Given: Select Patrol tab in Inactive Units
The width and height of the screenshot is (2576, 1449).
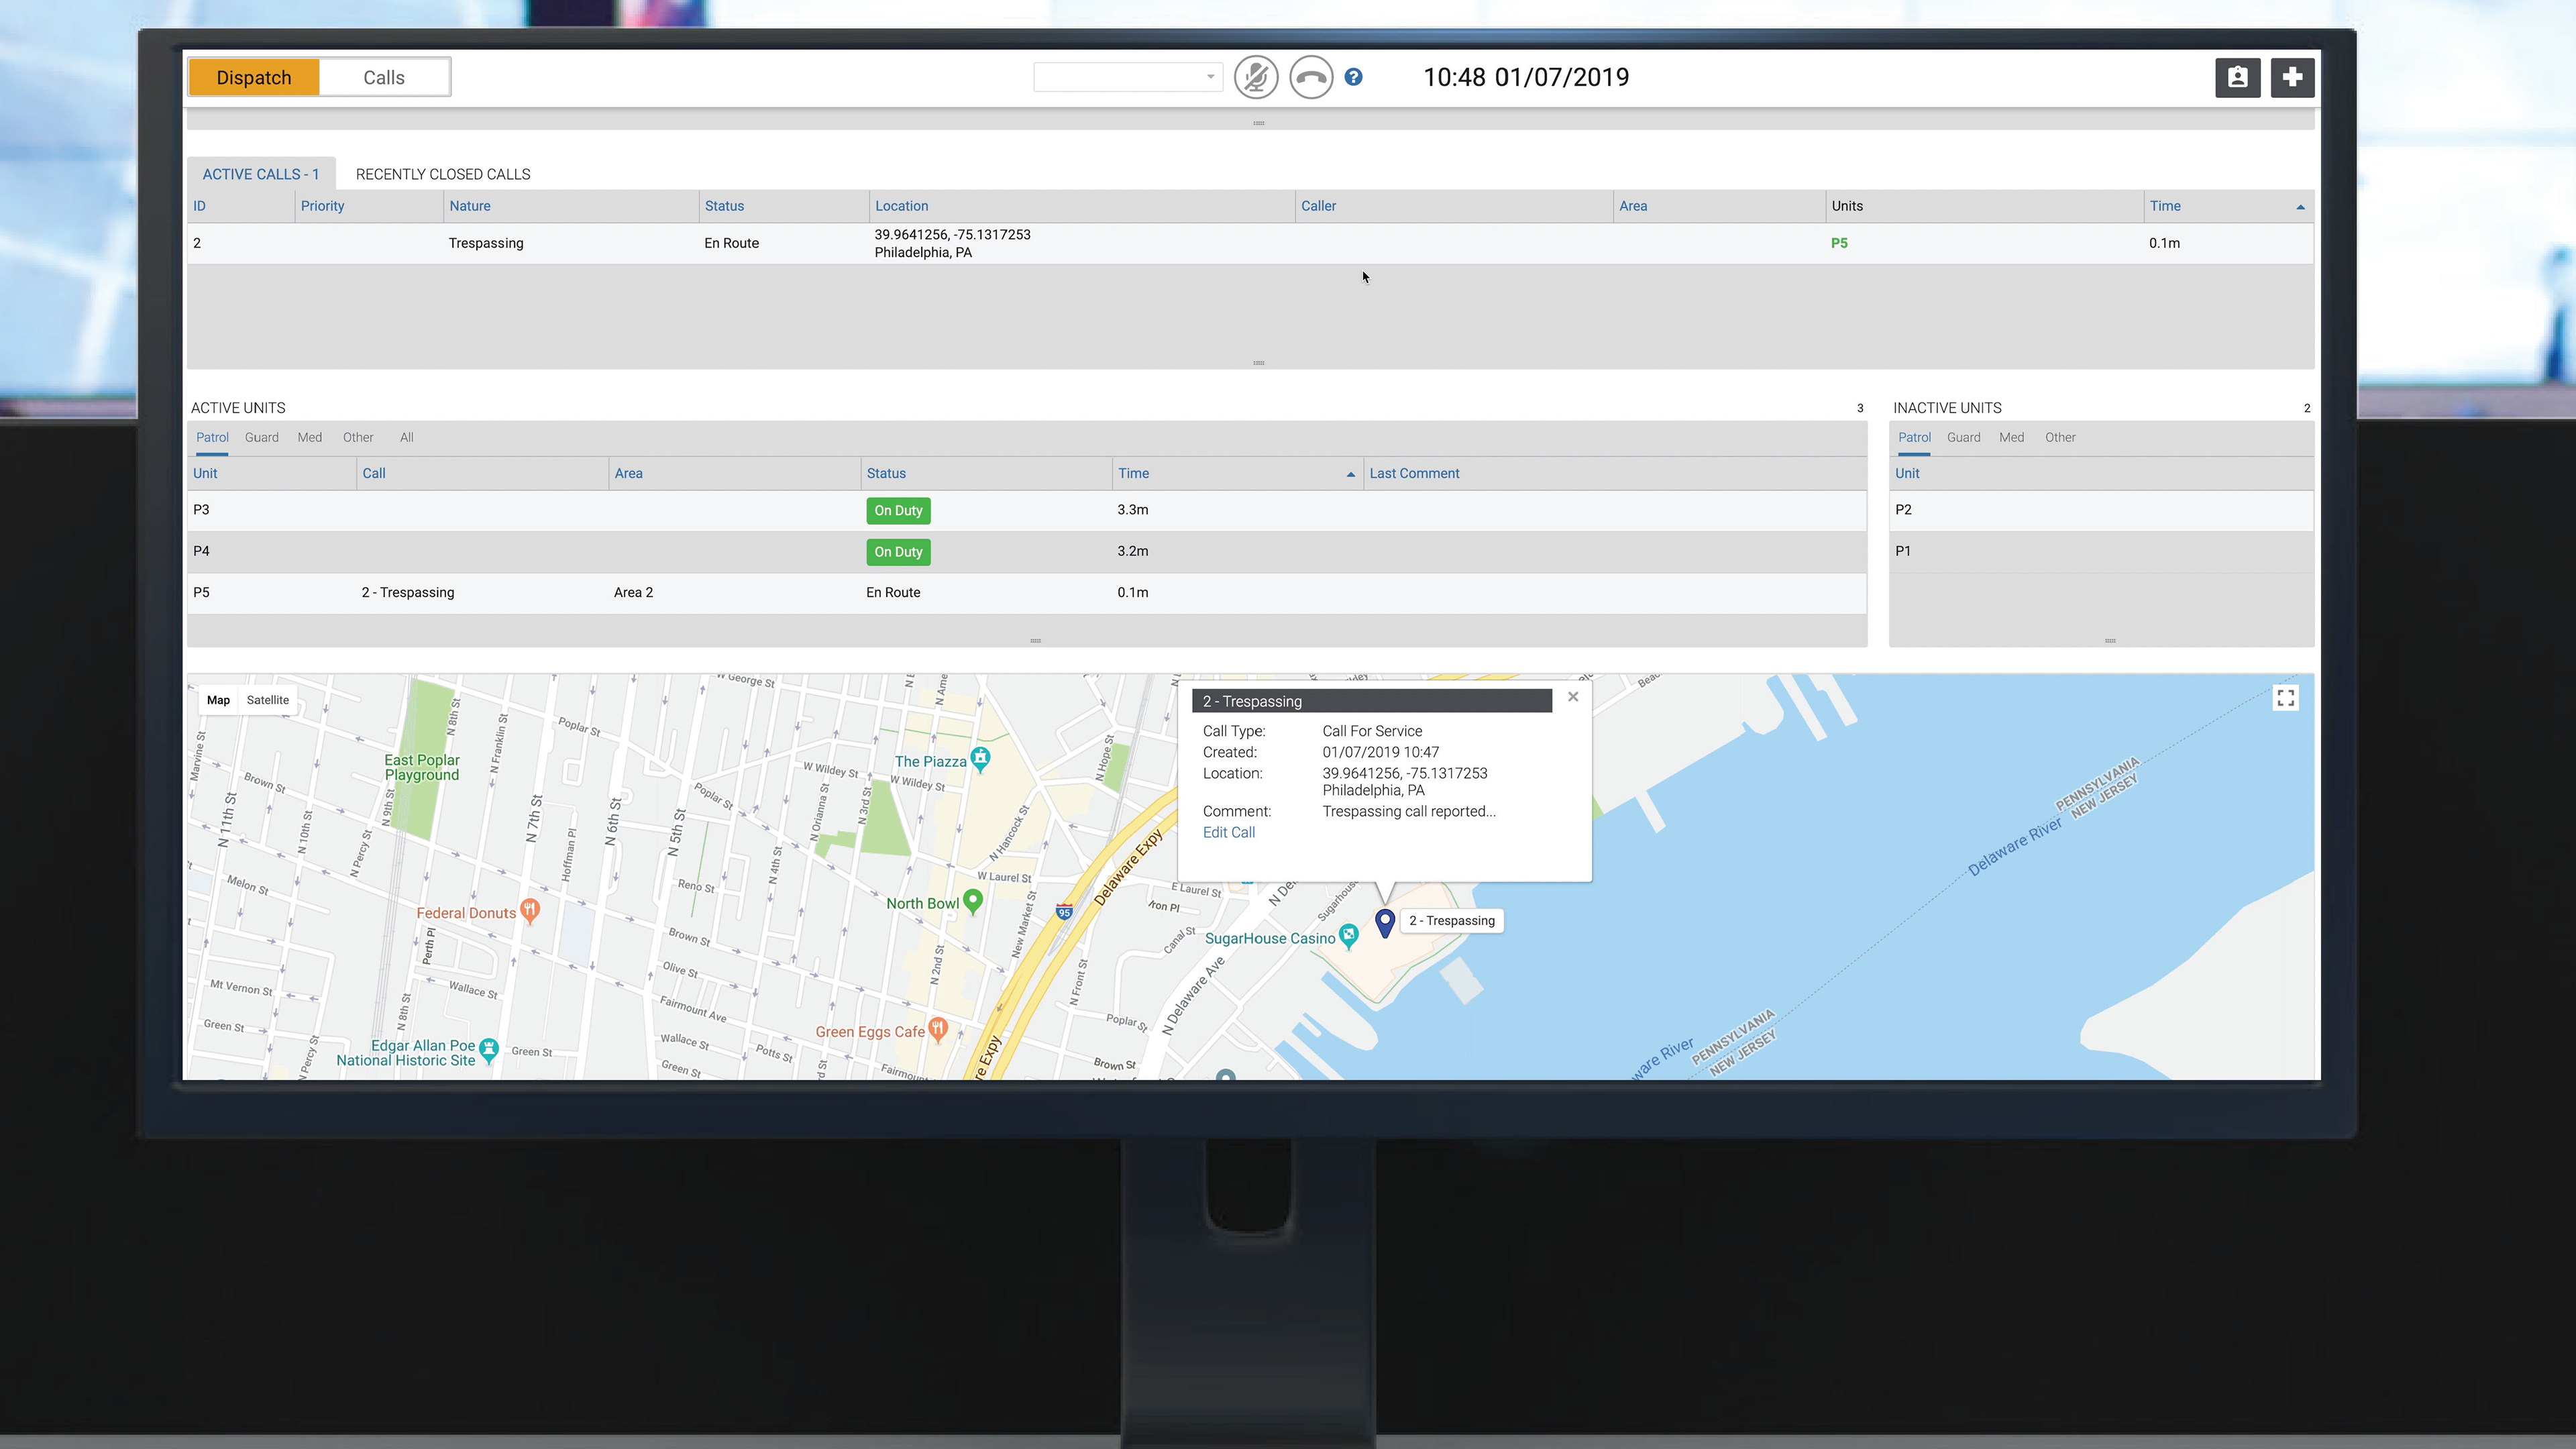Looking at the screenshot, I should pos(1914,437).
